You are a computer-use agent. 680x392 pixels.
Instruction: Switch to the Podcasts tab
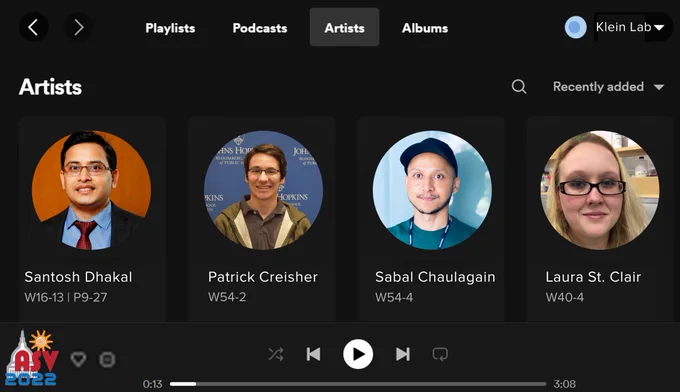pyautogui.click(x=260, y=28)
